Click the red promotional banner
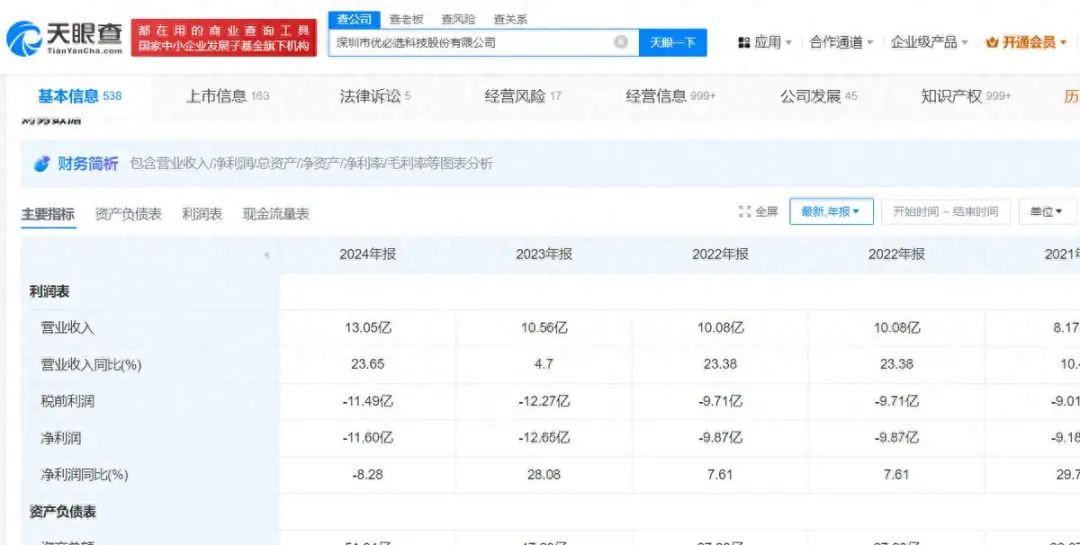1080x545 pixels. [x=223, y=39]
